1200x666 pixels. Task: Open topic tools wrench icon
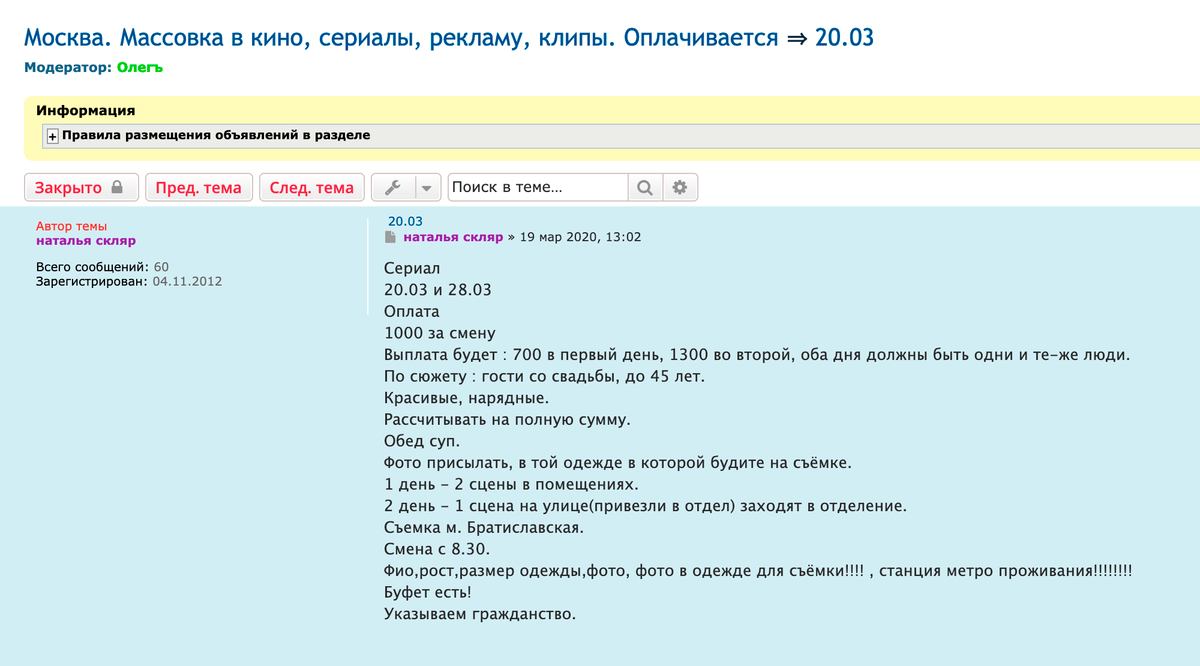[392, 187]
